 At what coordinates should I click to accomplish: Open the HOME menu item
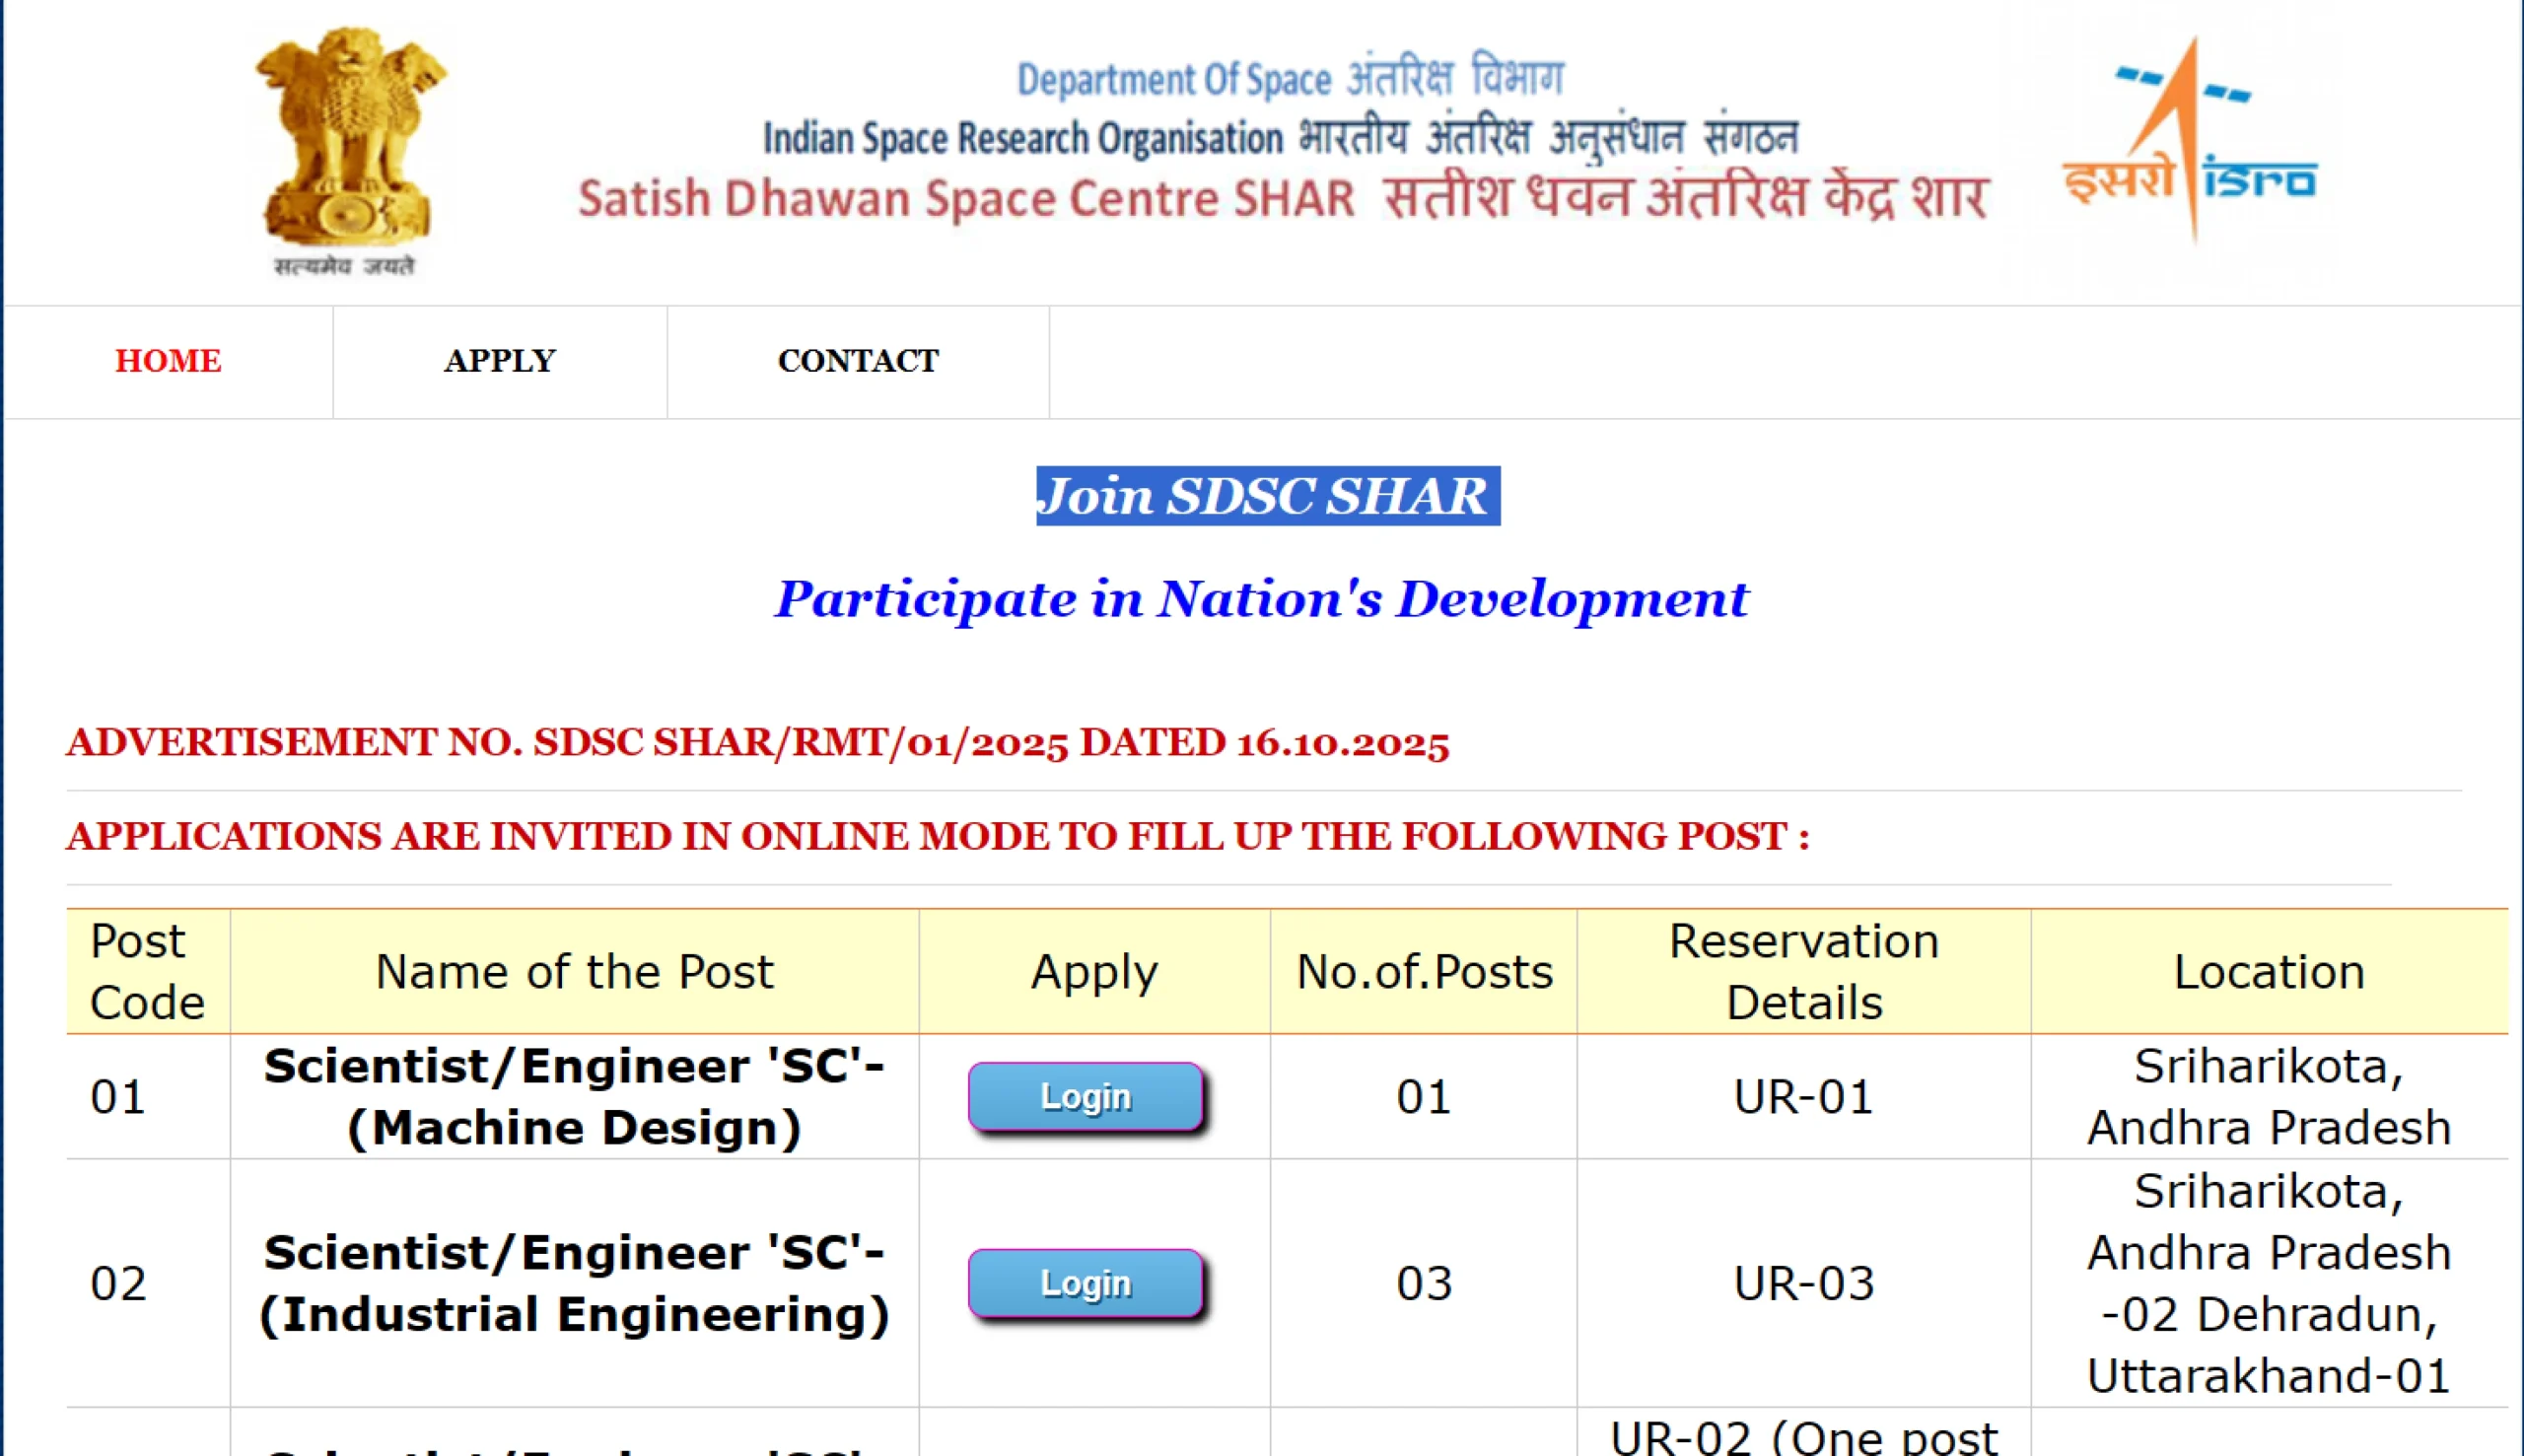(168, 361)
